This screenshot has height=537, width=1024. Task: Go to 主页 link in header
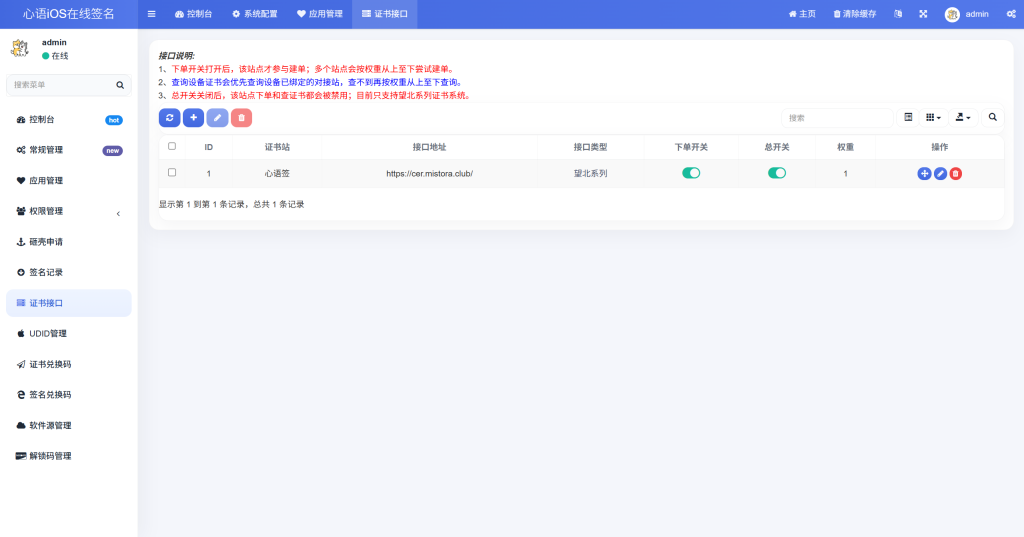(x=802, y=14)
